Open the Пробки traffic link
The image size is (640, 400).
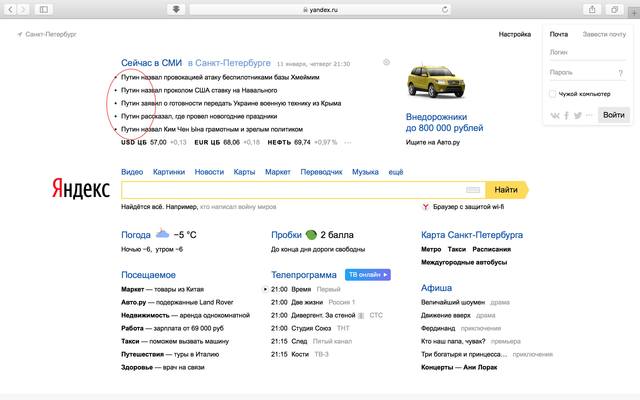pyautogui.click(x=287, y=235)
